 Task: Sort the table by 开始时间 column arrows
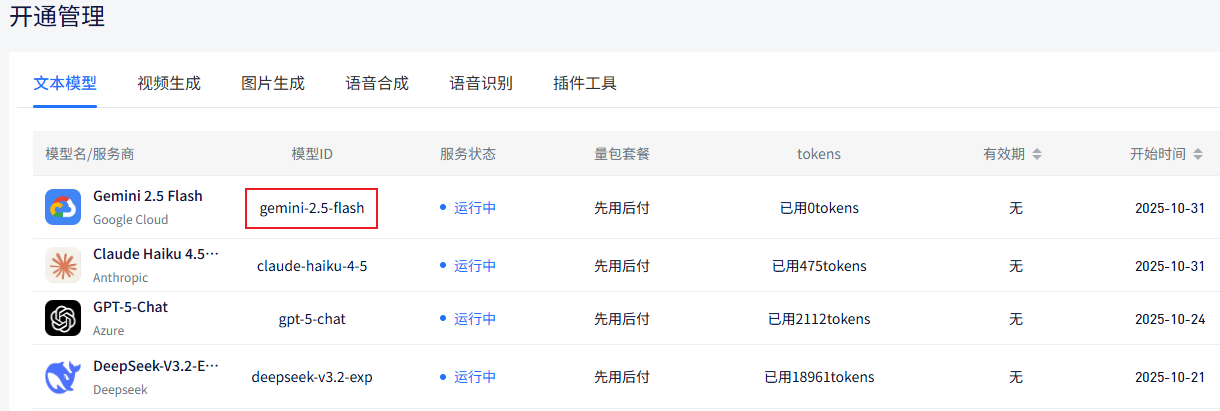pos(1198,154)
